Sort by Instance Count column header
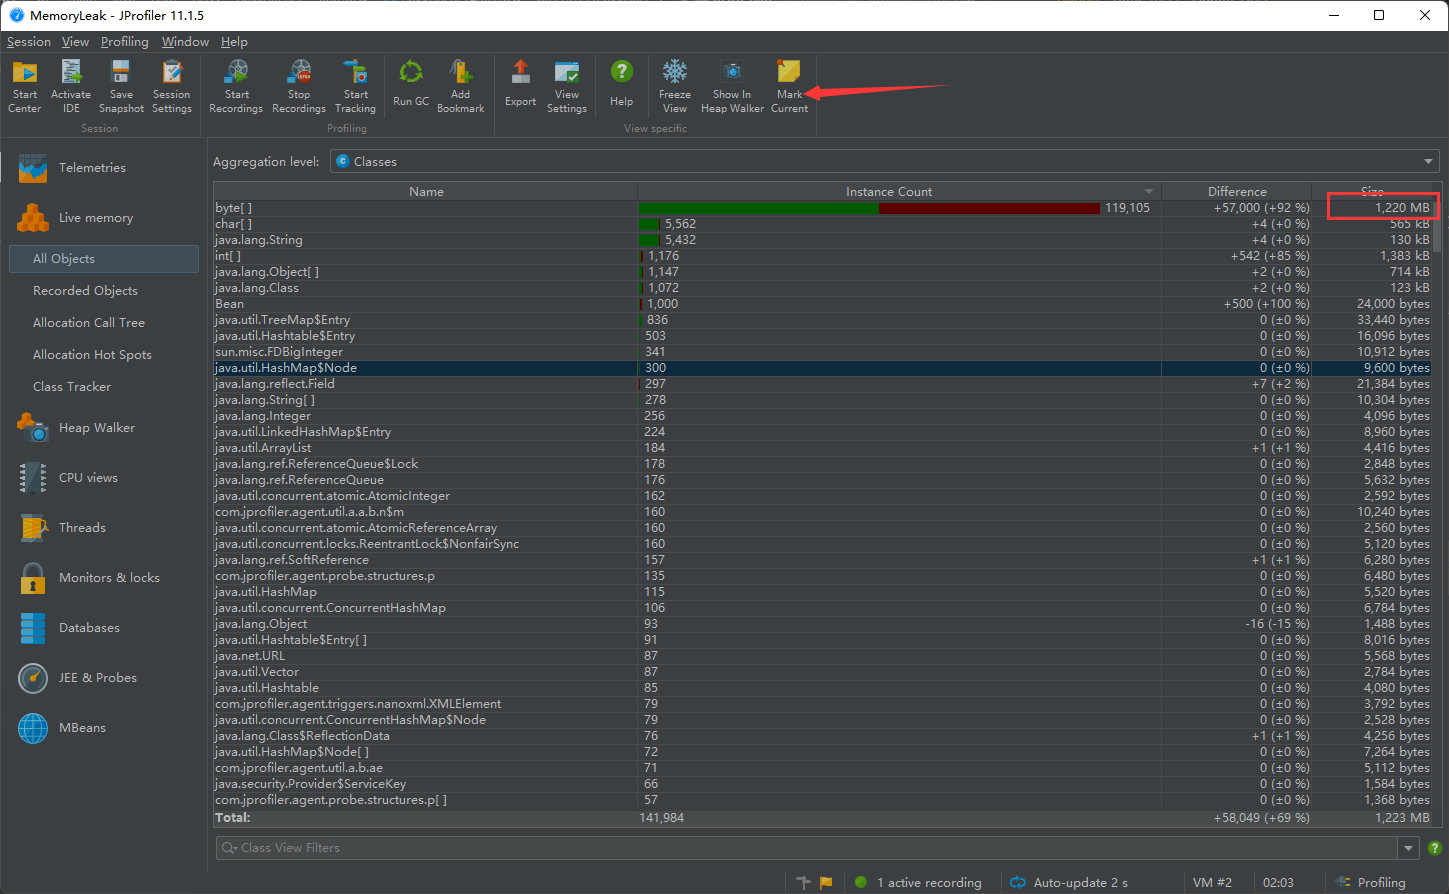 [899, 191]
